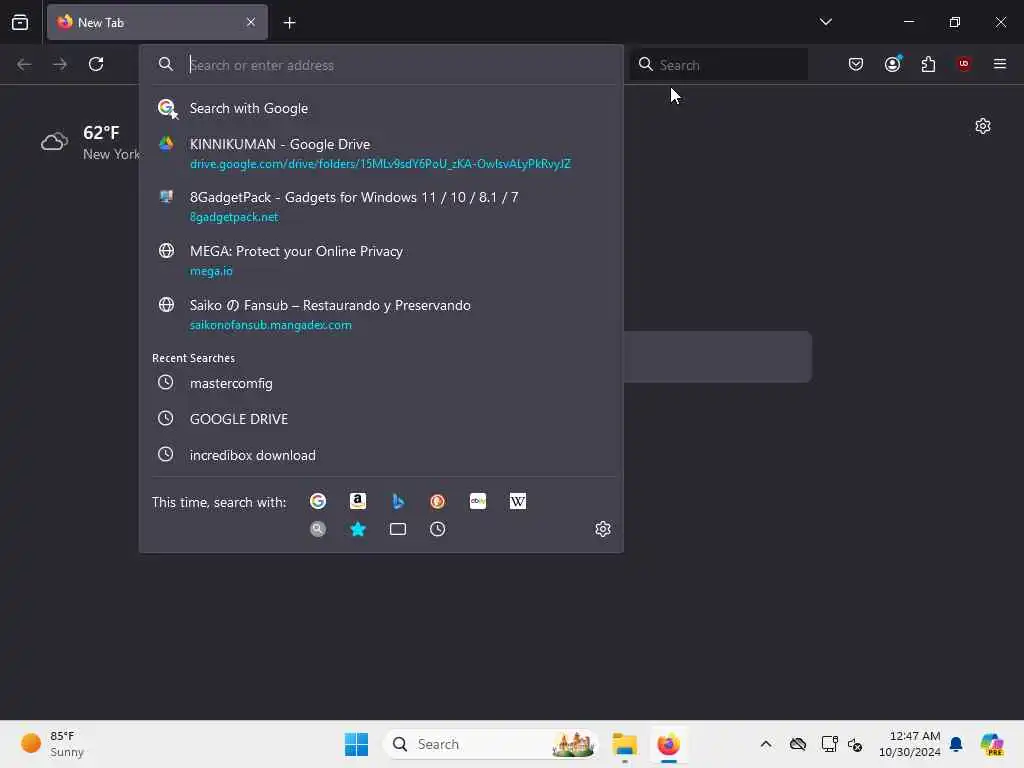This screenshot has width=1024, height=768.
Task: Open the 12:47 AM clock and date
Action: point(910,744)
